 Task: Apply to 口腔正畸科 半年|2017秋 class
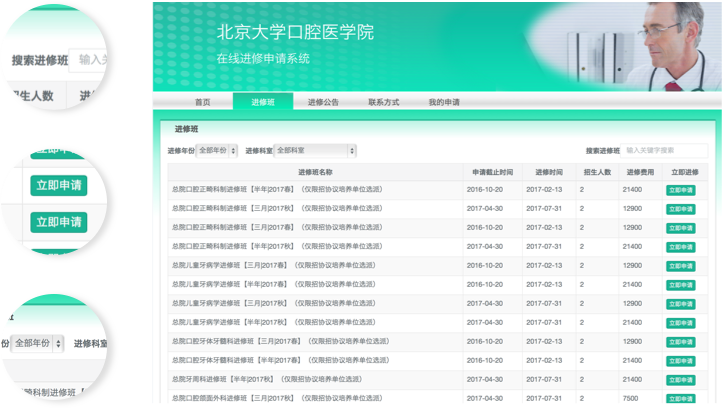[x=681, y=247]
